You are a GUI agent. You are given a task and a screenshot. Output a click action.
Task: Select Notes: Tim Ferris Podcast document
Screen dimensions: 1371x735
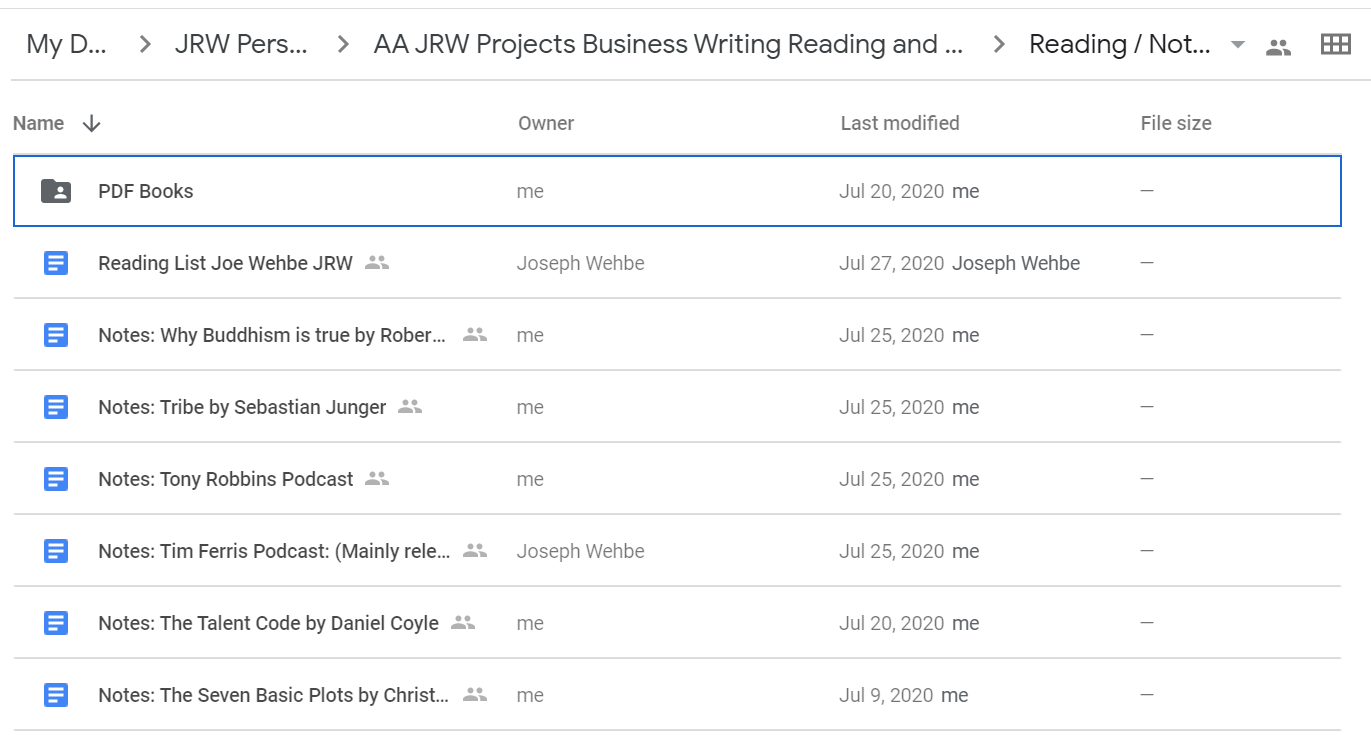[274, 551]
